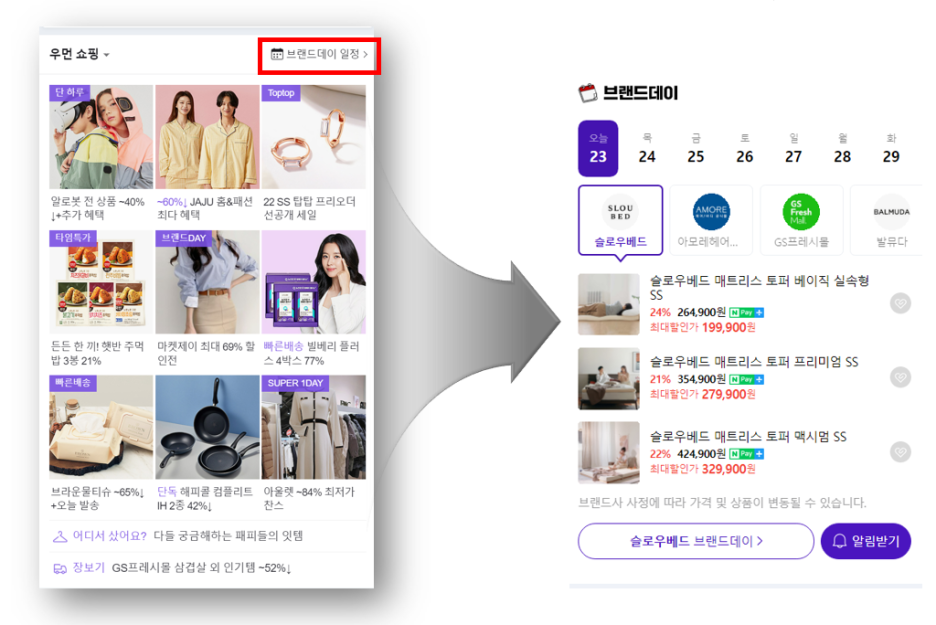Click the 알림받기 notification button

866,541
